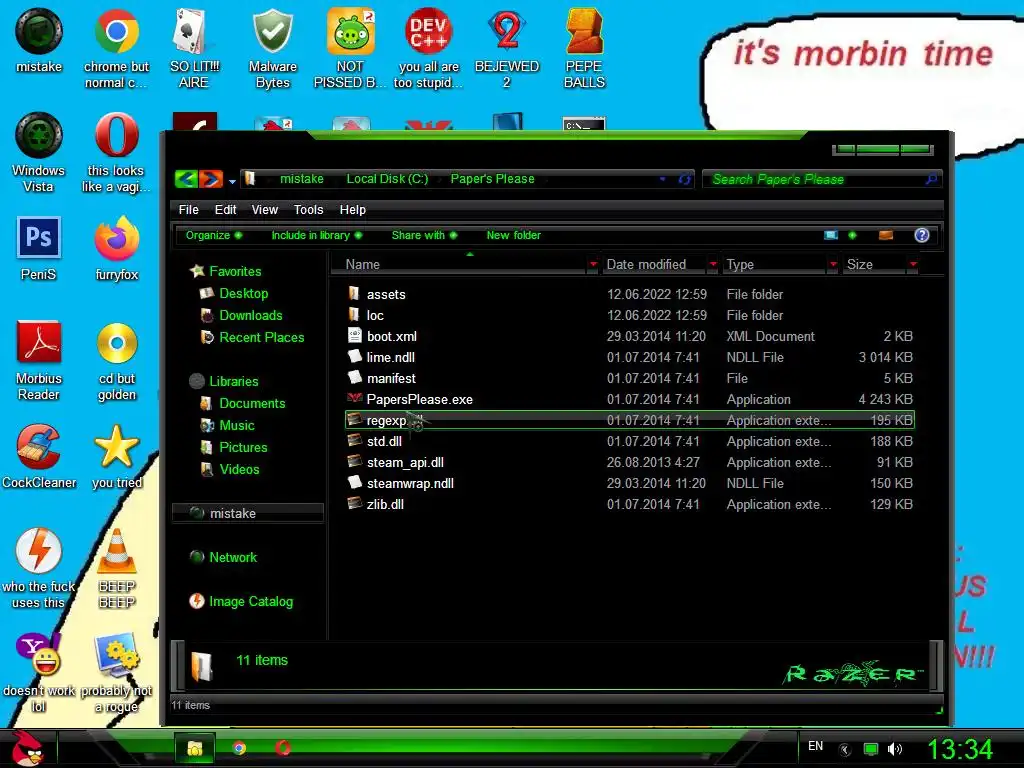Expand the 'Include in library' dropdown

coord(317,235)
